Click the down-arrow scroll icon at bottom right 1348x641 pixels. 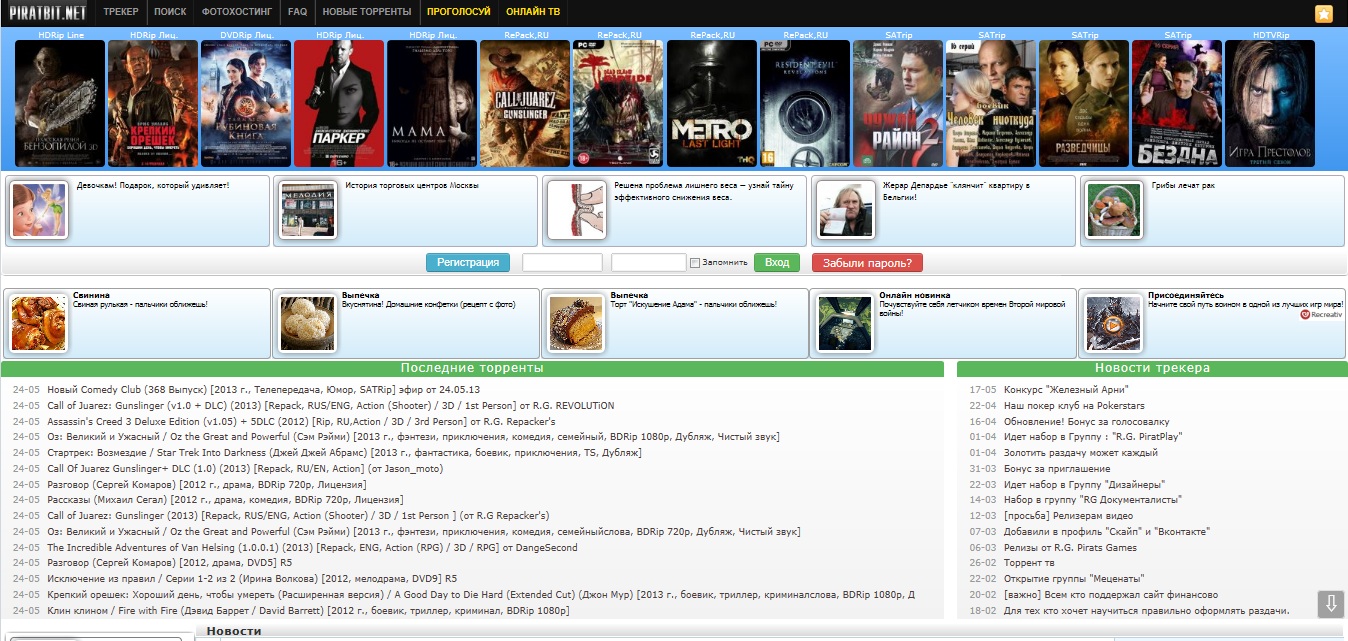[x=1330, y=604]
